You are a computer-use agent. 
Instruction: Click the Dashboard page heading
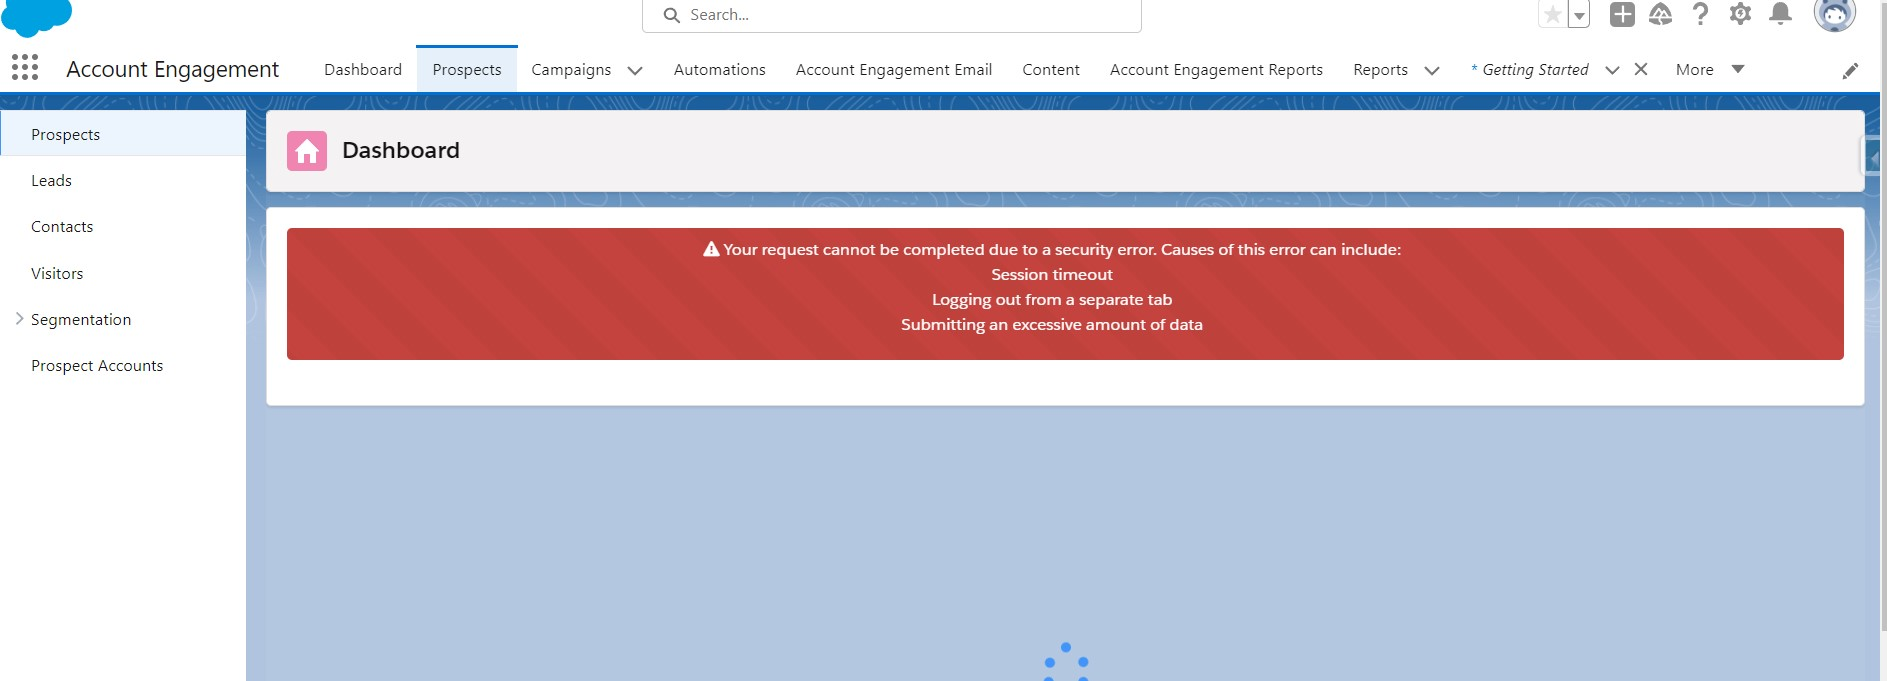(401, 150)
